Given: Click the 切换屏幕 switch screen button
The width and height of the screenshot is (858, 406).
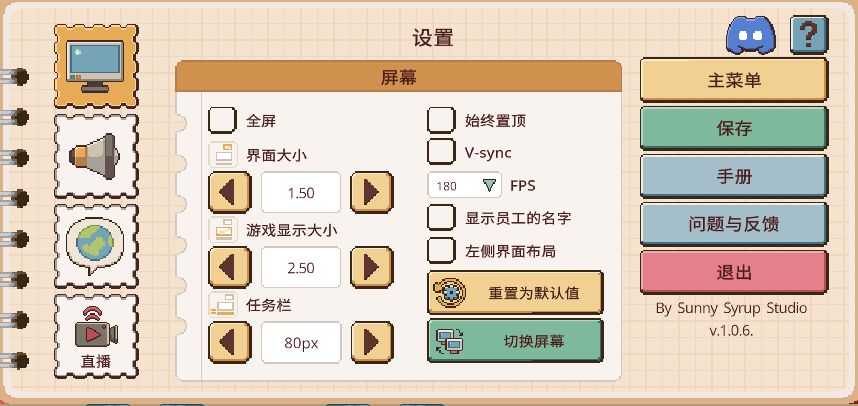Looking at the screenshot, I should click(x=515, y=341).
